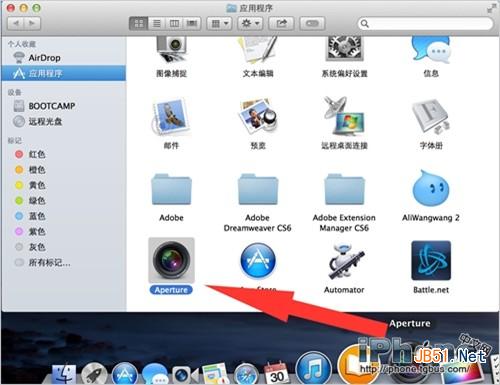
Task: Open Remote Desktop Connection (远程桌面连接) icon
Action: 344,116
